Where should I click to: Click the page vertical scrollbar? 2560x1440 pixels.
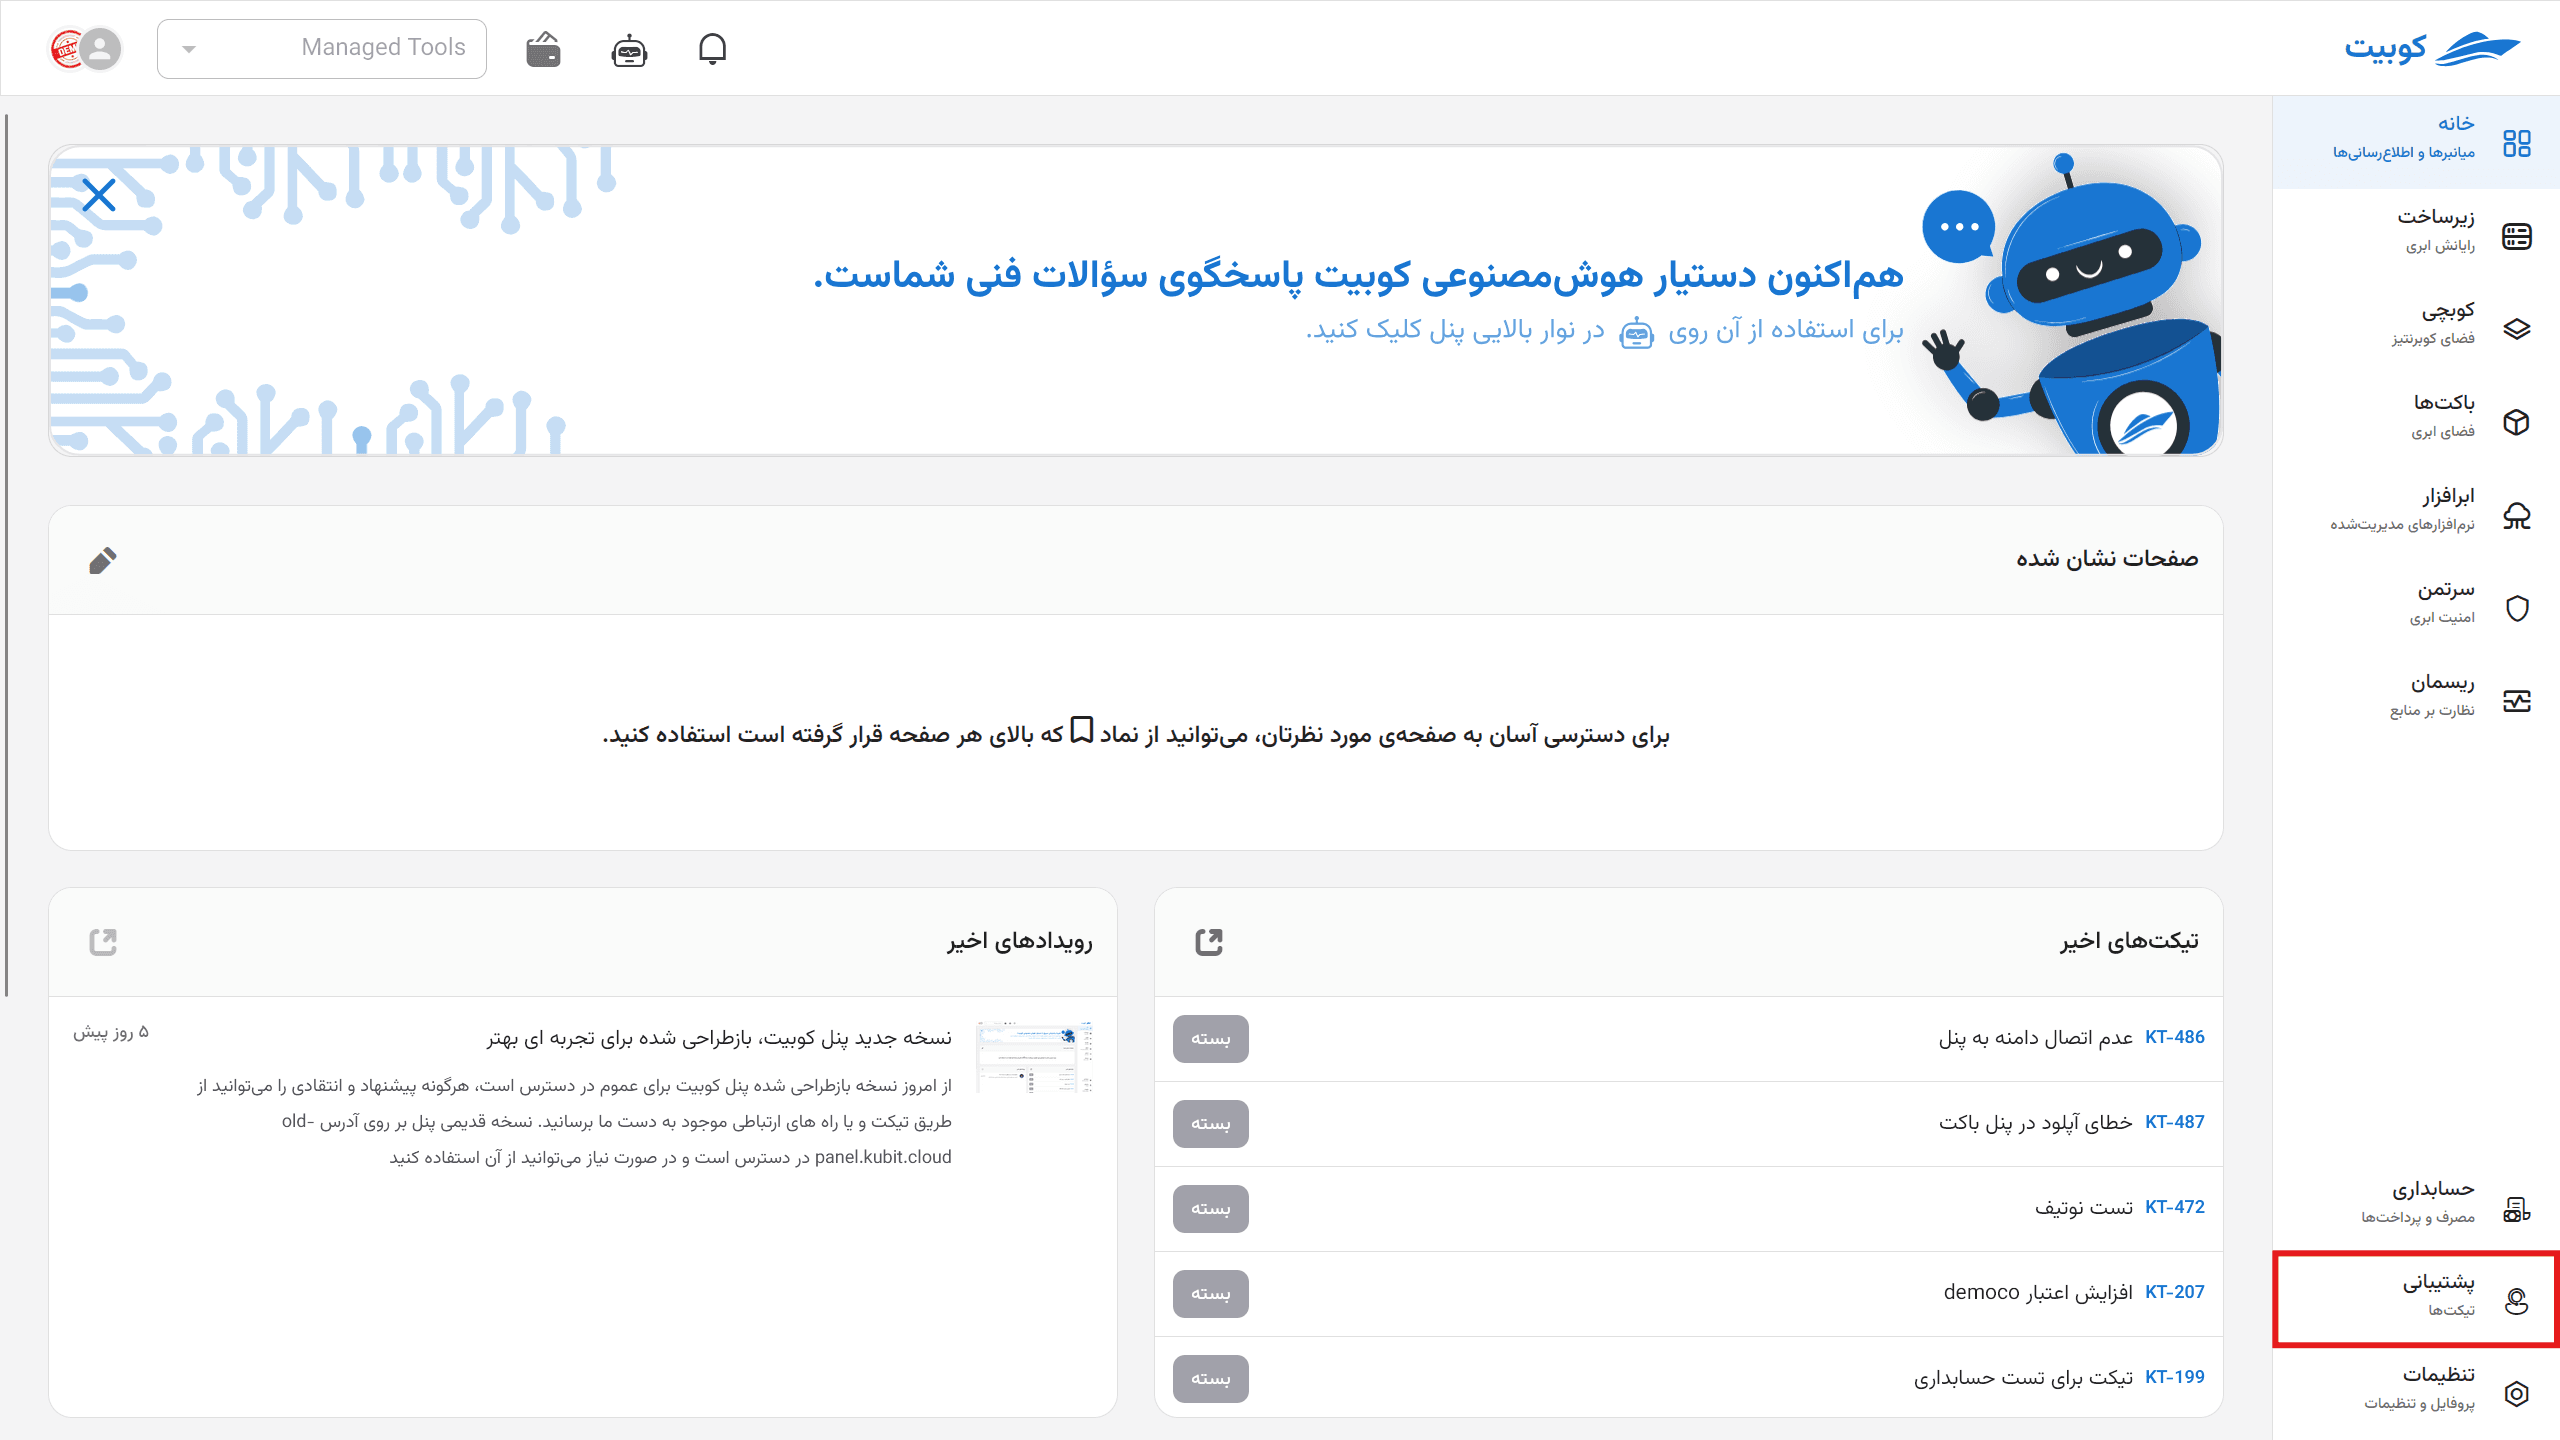coord(6,555)
